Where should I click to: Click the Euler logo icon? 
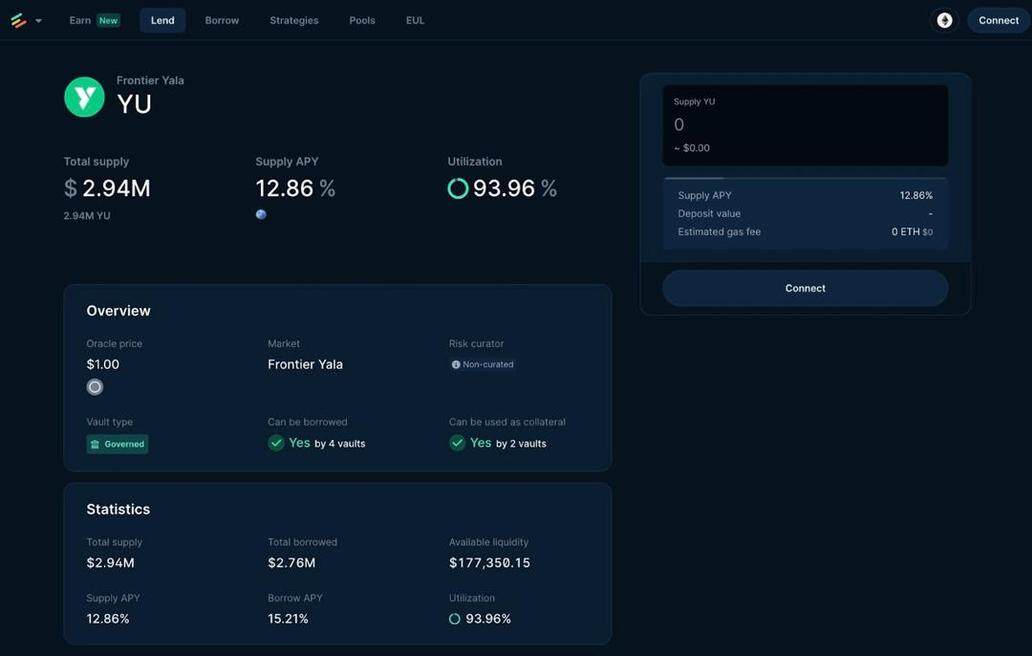click(18, 20)
